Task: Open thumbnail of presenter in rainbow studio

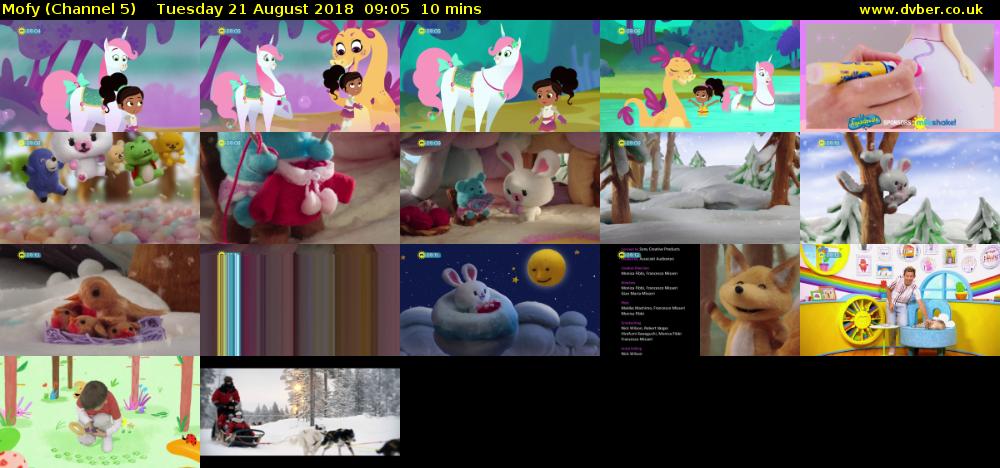Action: [x=900, y=300]
